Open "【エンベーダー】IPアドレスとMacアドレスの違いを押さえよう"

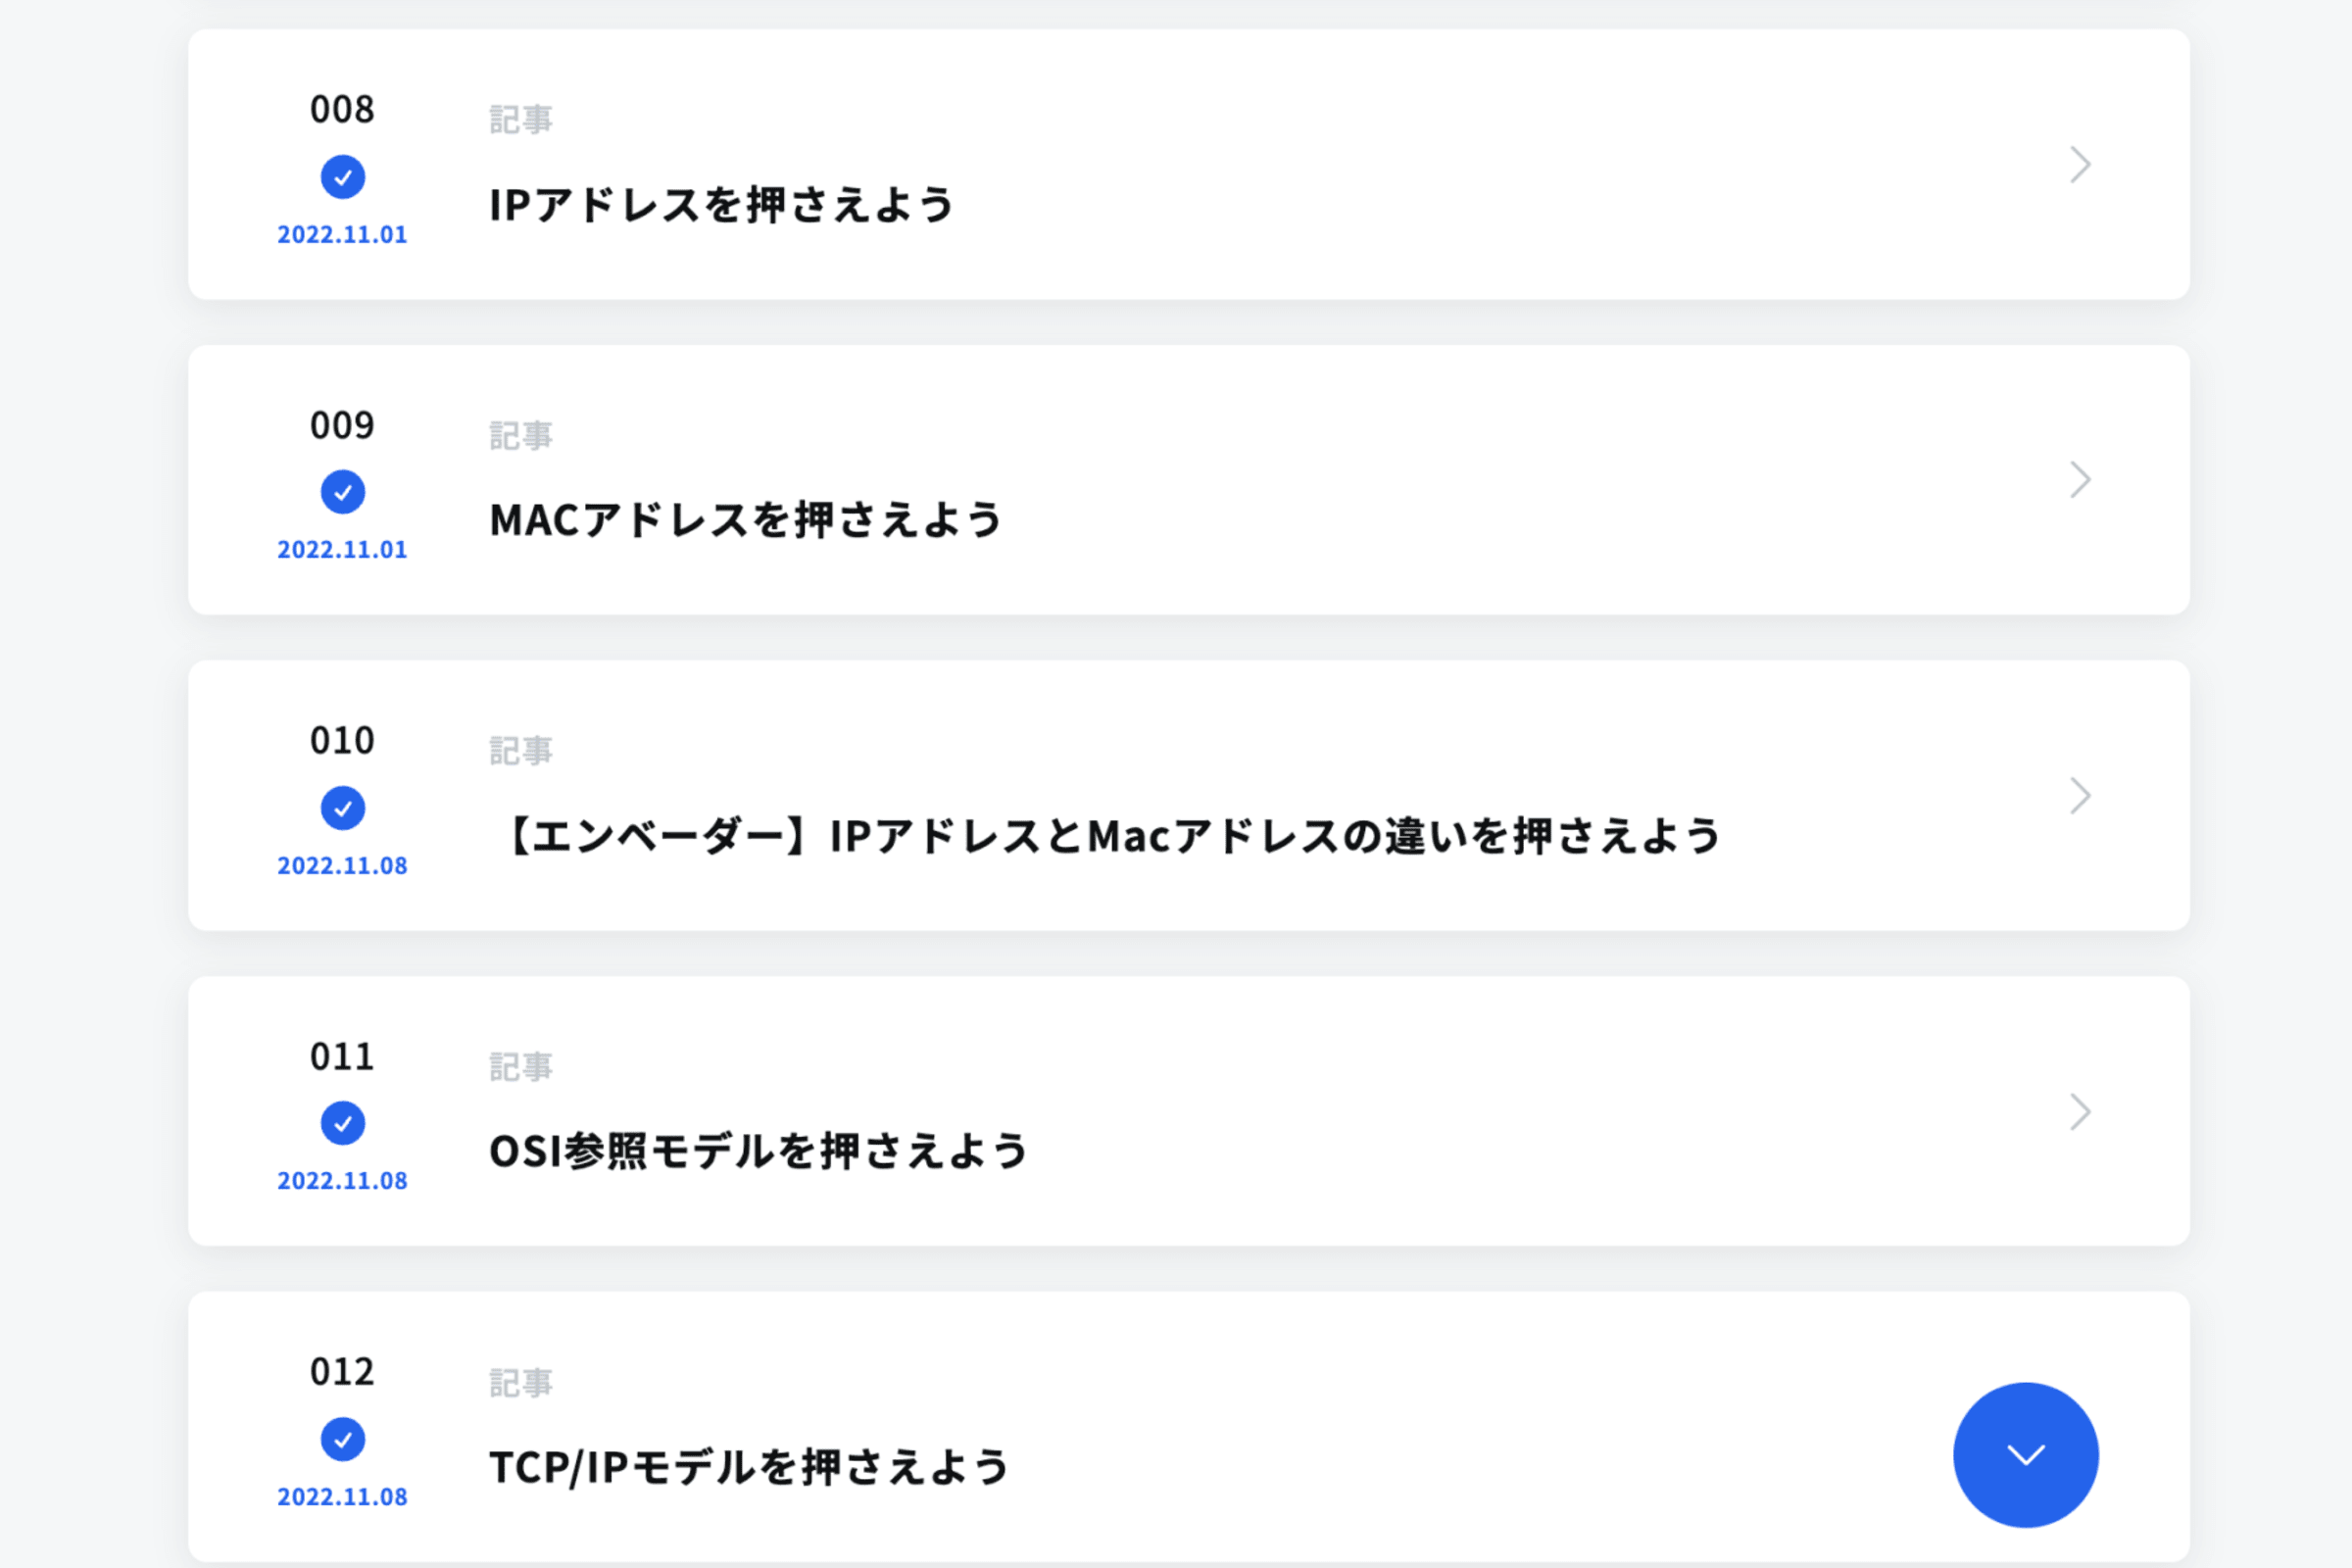pos(1107,836)
